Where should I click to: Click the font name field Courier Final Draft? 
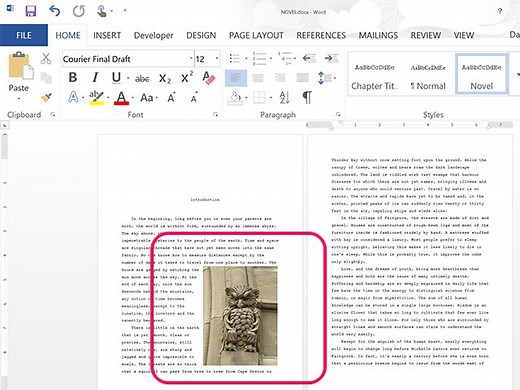click(x=125, y=59)
